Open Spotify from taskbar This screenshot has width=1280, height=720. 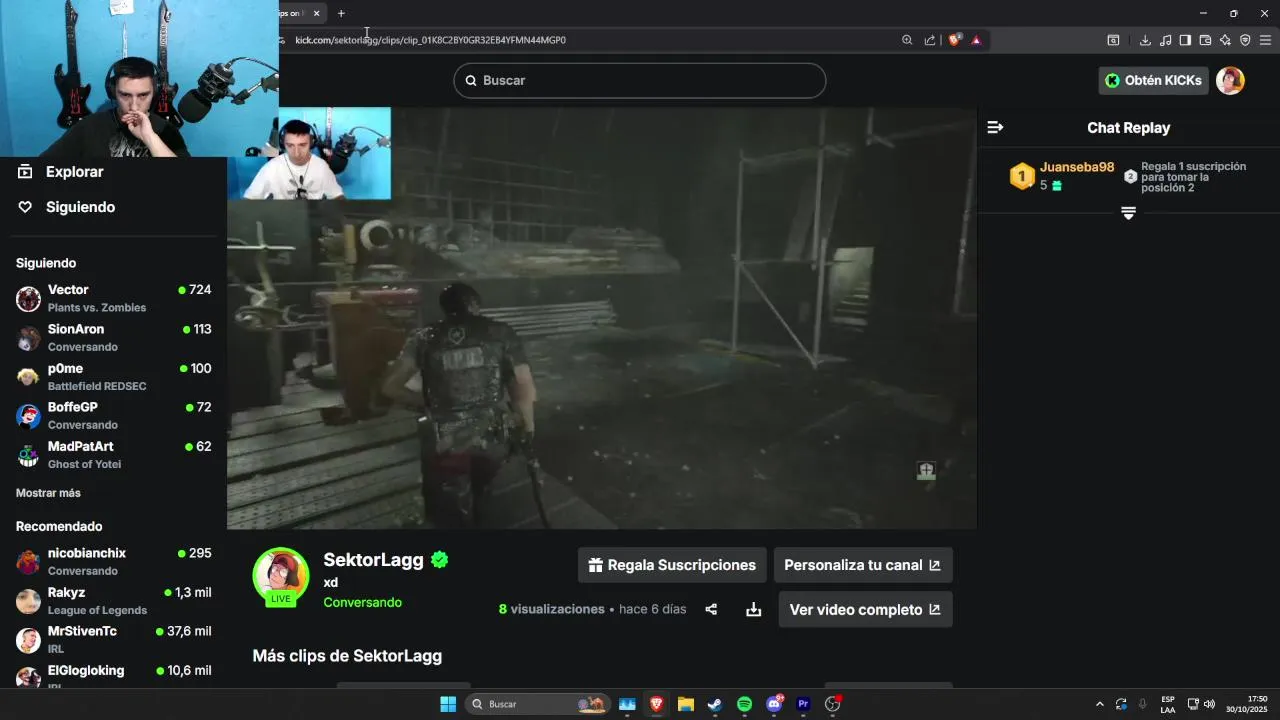744,704
